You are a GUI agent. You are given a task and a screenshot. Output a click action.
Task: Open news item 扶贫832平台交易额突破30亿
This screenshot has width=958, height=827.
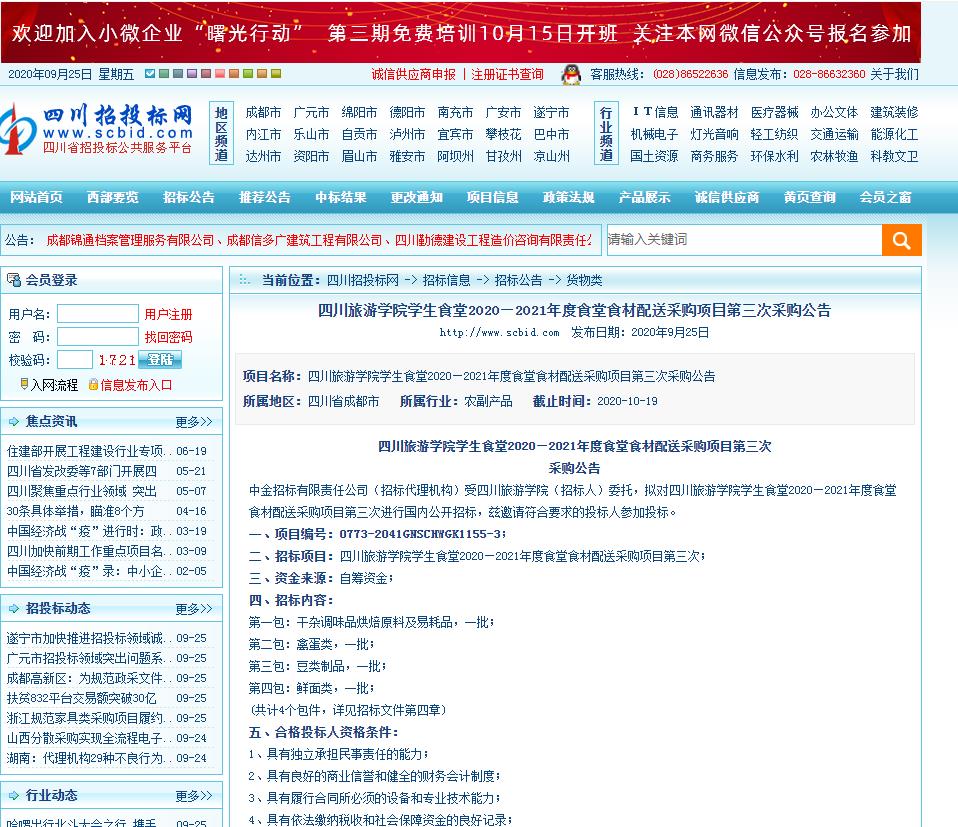(x=81, y=698)
